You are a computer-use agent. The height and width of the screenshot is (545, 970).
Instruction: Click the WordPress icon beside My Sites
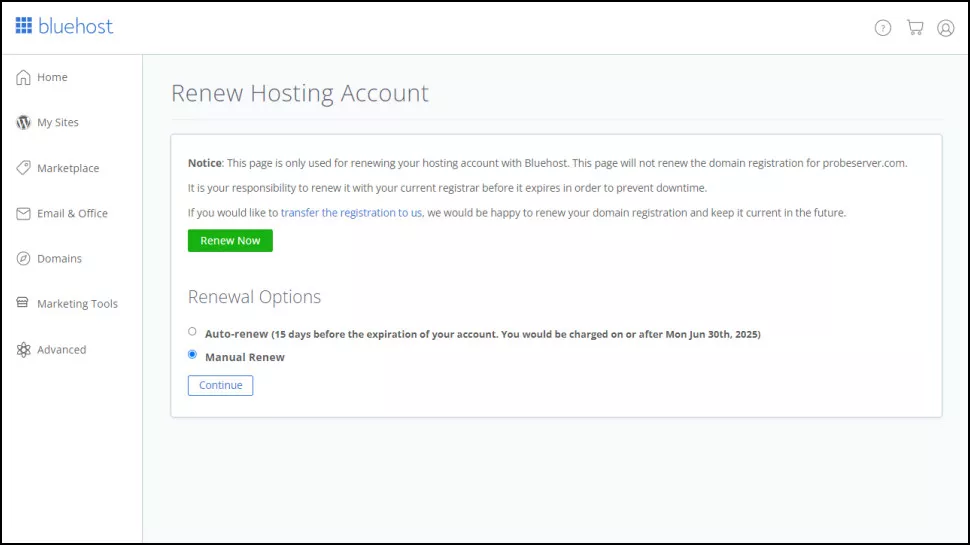[24, 122]
